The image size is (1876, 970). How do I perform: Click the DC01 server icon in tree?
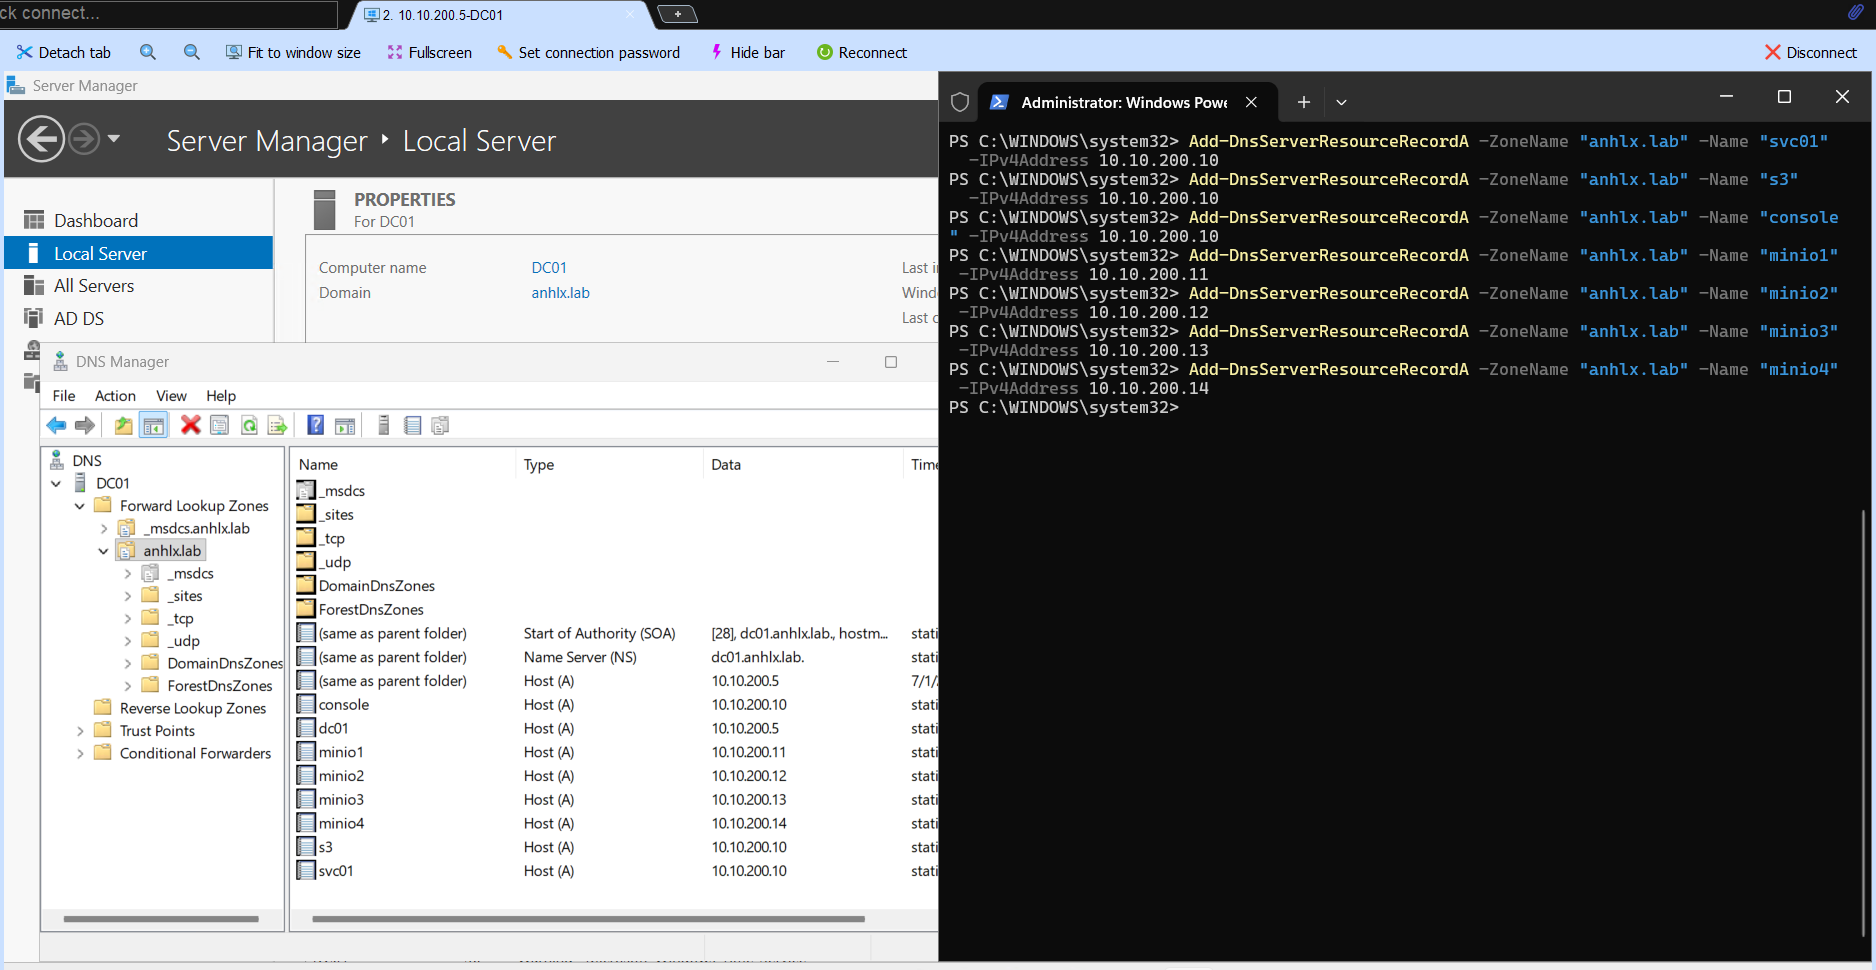pyautogui.click(x=81, y=483)
